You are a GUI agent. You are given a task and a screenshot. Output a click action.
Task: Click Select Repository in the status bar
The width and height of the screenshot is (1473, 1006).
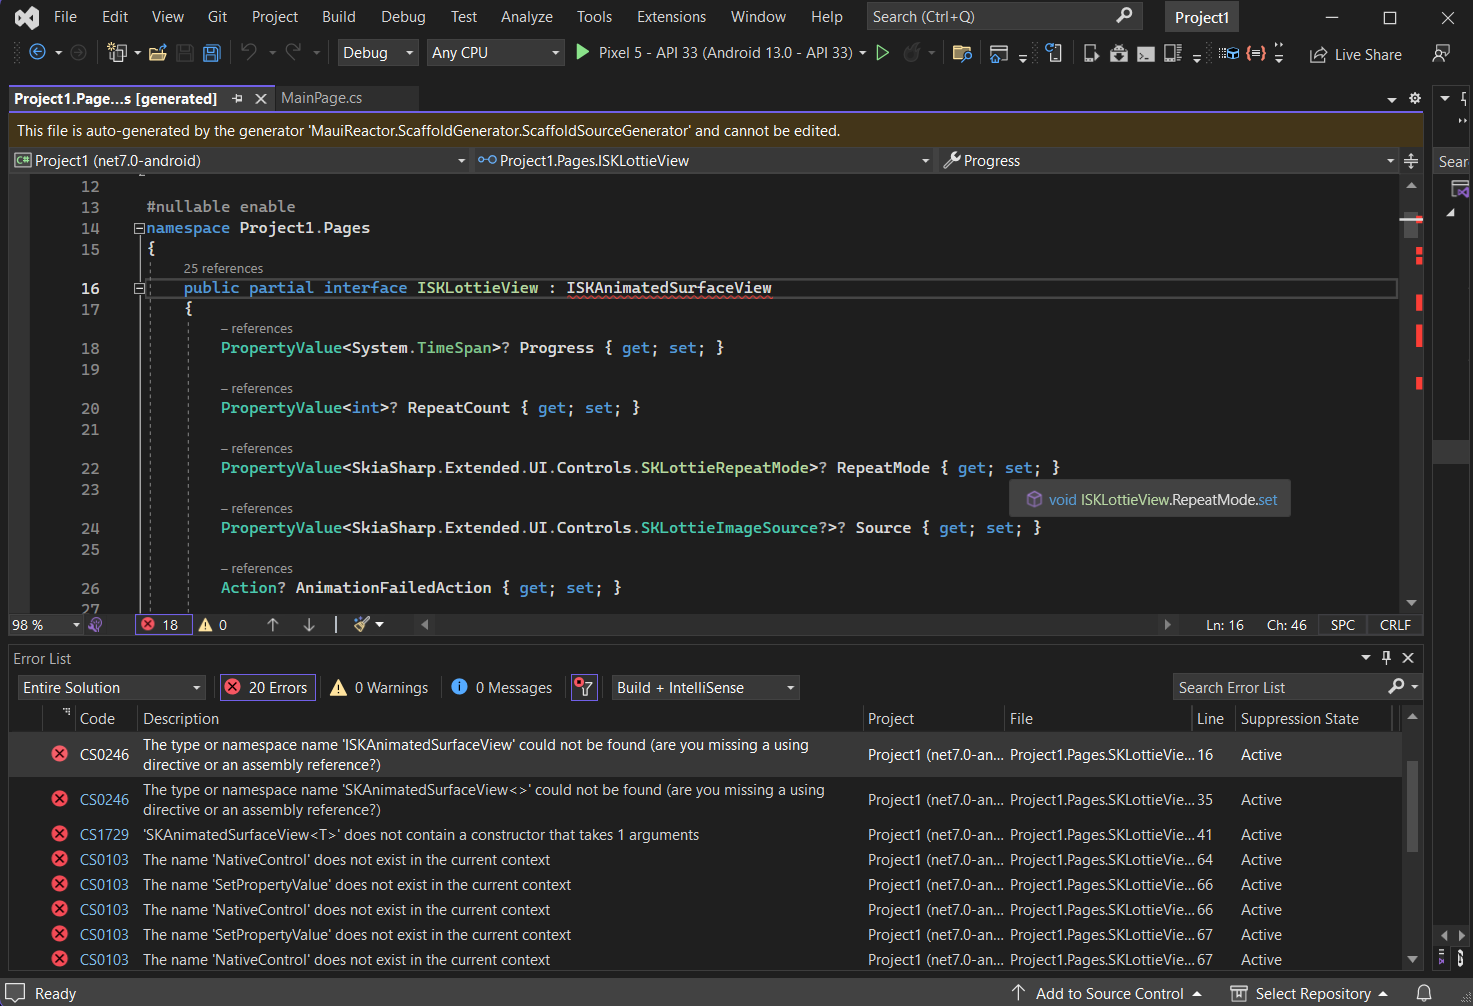click(x=1310, y=993)
